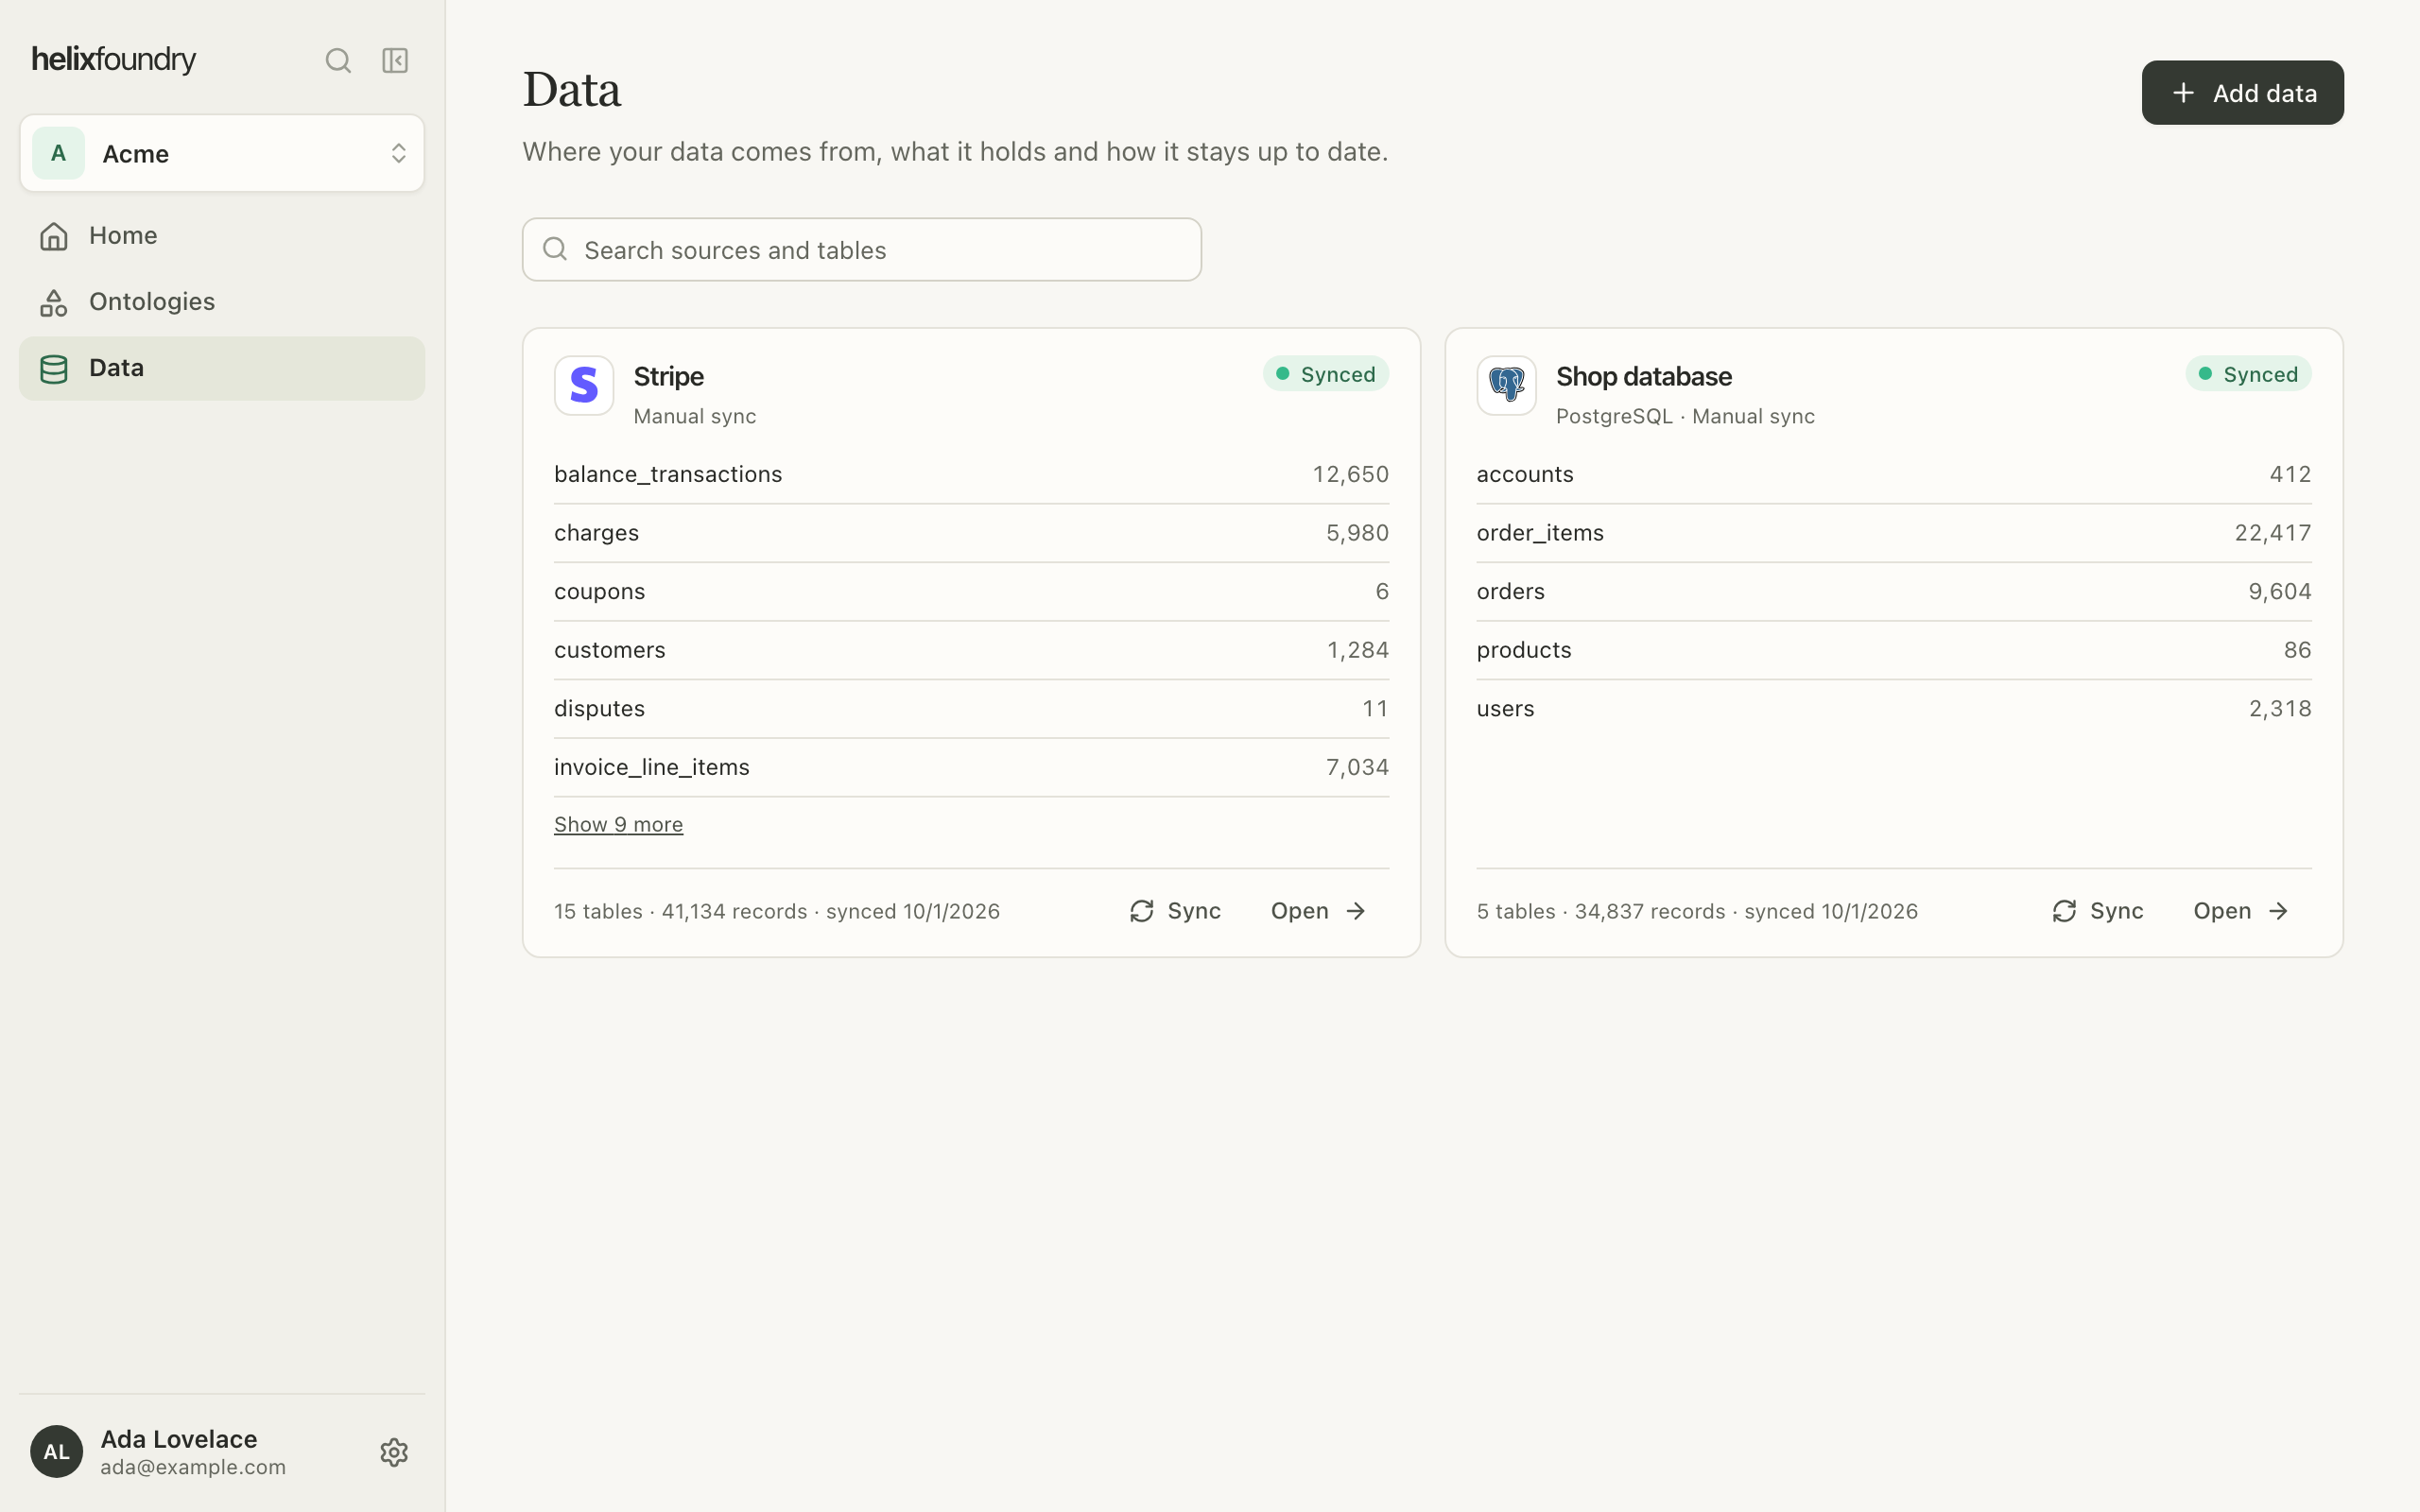Viewport: 2420px width, 1512px height.
Task: Click the helixfoundry logo
Action: (x=114, y=60)
